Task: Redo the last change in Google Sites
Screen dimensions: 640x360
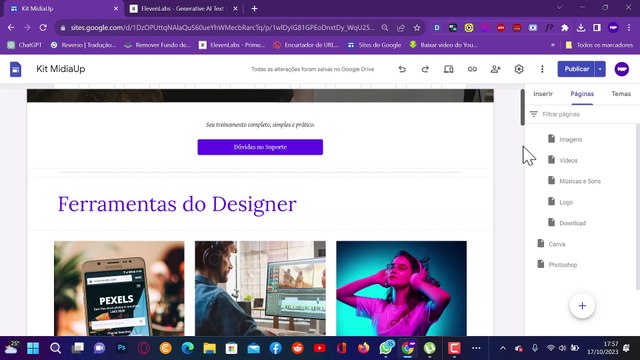Action: pos(425,69)
